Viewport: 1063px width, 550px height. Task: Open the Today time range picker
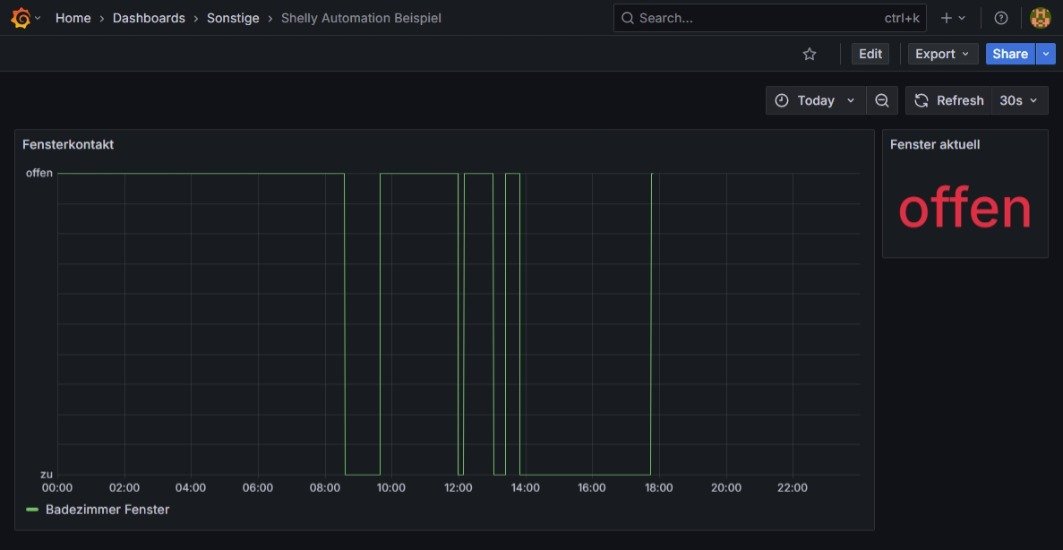pyautogui.click(x=816, y=101)
